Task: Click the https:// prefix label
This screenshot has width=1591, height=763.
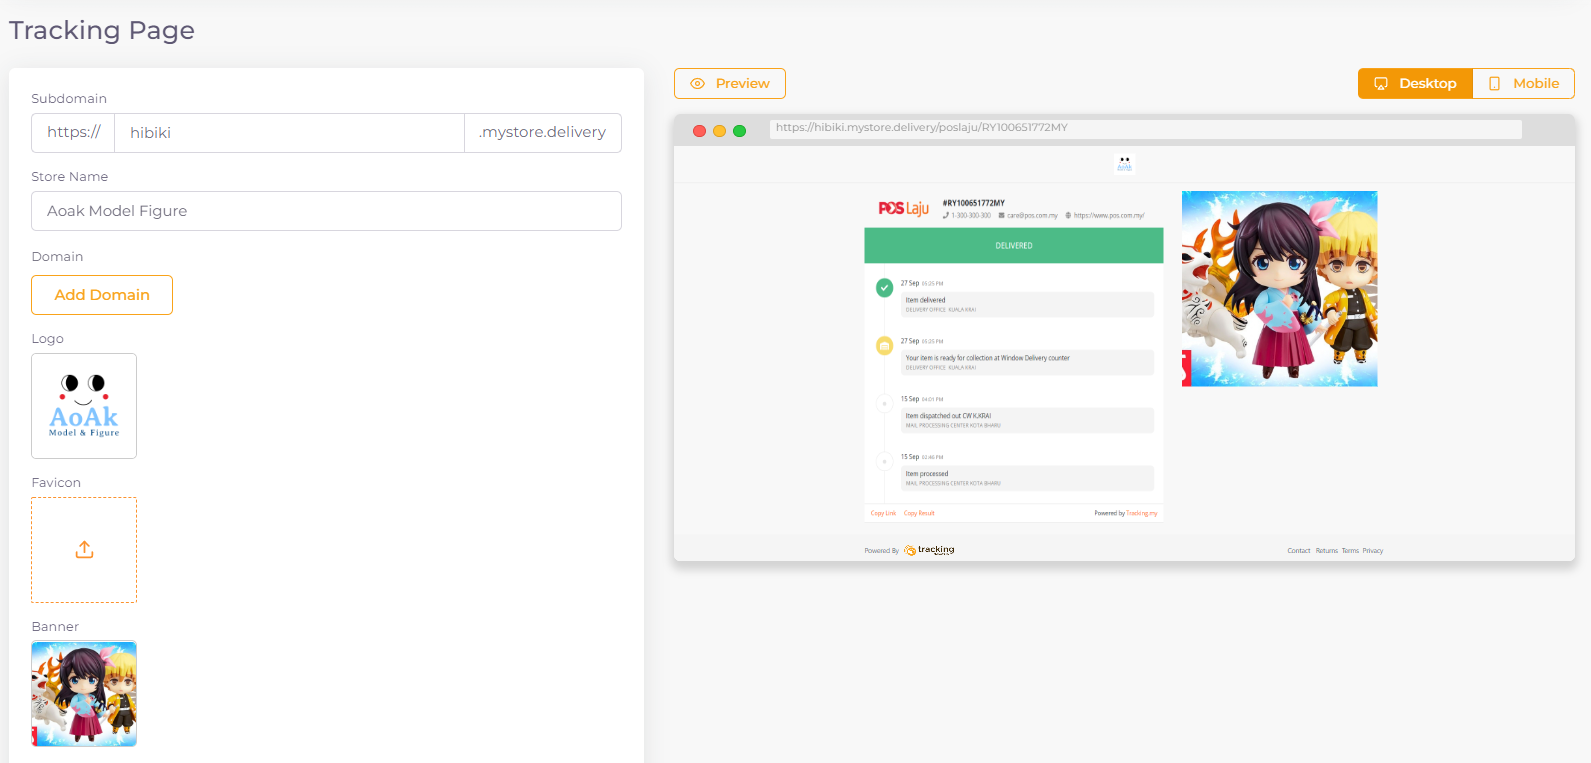Action: pyautogui.click(x=73, y=133)
